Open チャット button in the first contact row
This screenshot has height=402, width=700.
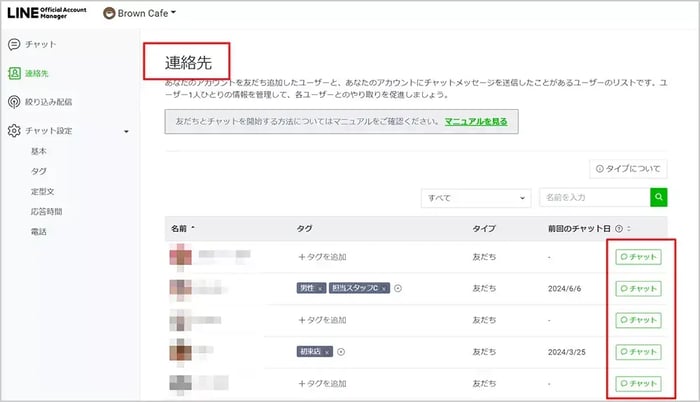(x=638, y=257)
